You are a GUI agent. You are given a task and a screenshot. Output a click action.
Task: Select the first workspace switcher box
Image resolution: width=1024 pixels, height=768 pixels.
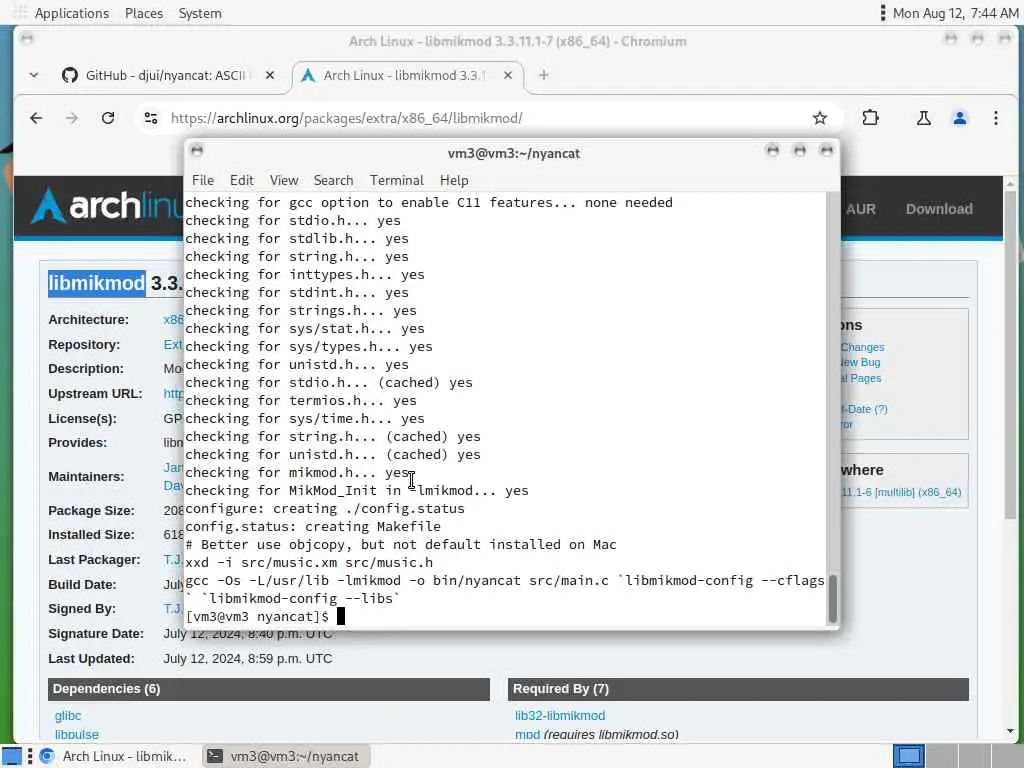coord(908,756)
